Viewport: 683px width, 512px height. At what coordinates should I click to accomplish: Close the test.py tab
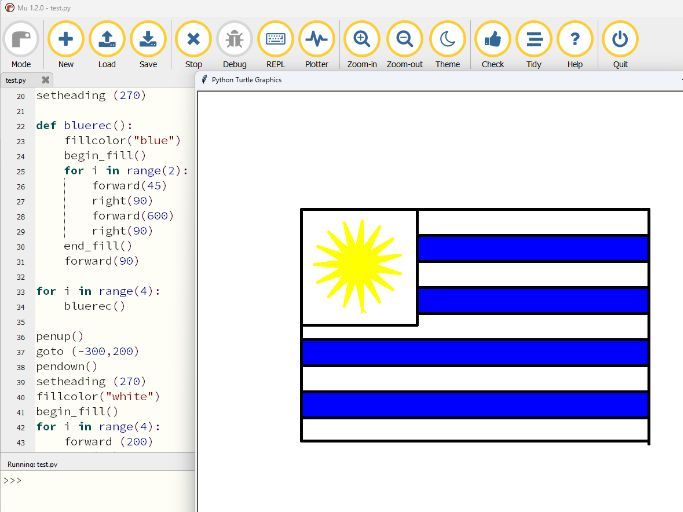point(45,80)
